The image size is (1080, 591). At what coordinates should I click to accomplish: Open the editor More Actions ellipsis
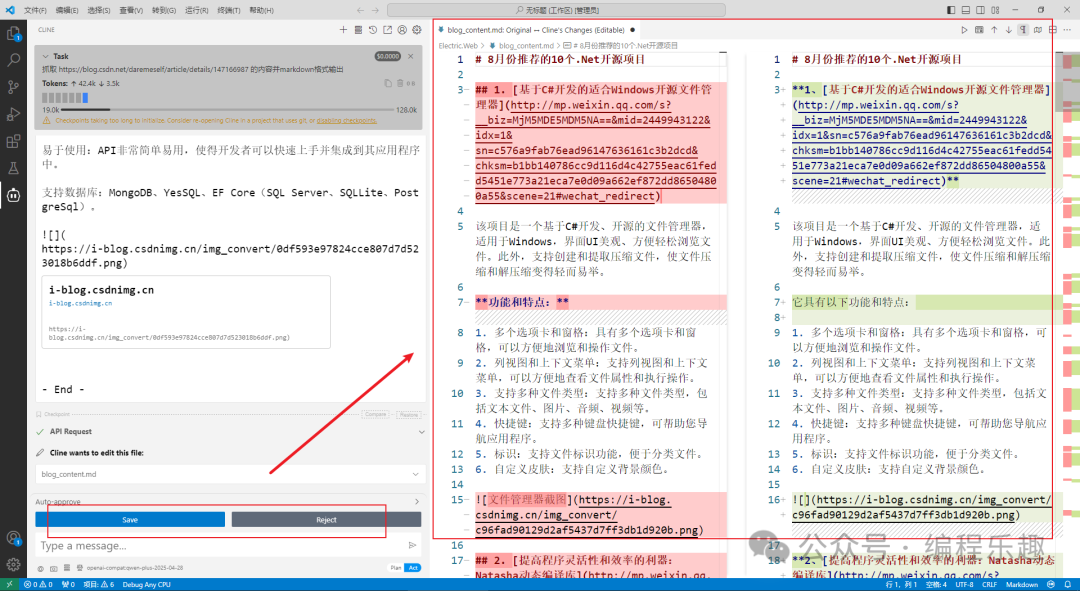pyautogui.click(x=1068, y=30)
